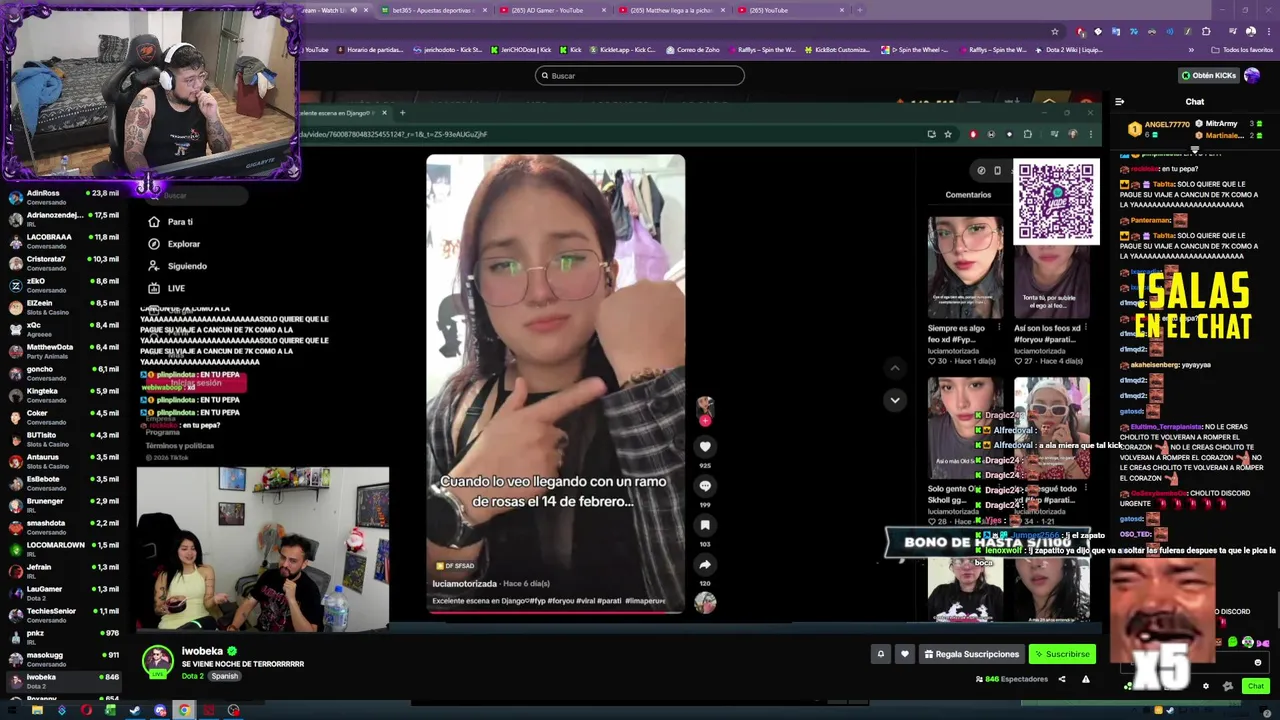Switch to Matthew llega a la pichanga tab
Viewport: 1280px width, 720px height.
(672, 10)
